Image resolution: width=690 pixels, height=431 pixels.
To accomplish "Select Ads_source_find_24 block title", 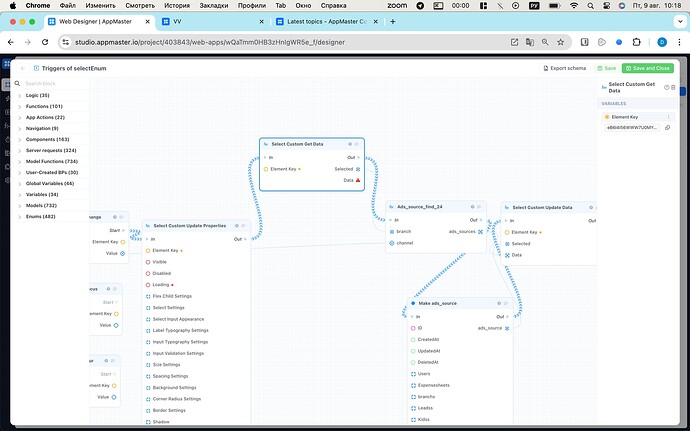I will tap(419, 206).
